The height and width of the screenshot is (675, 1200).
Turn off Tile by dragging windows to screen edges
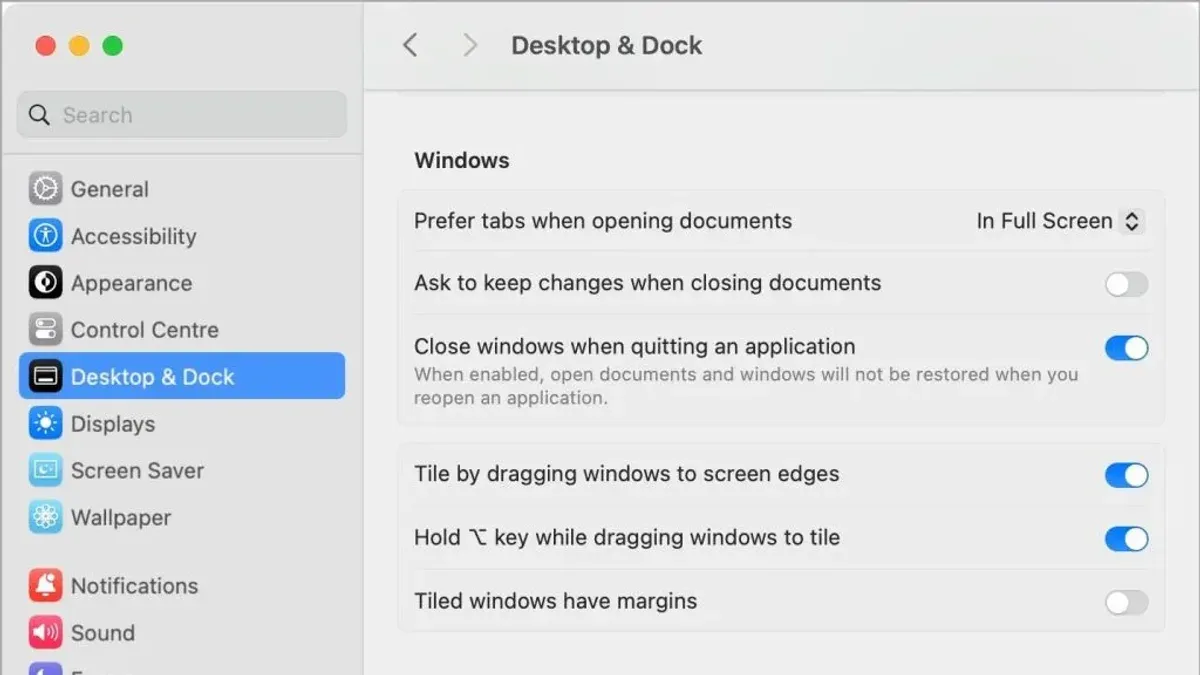1126,475
